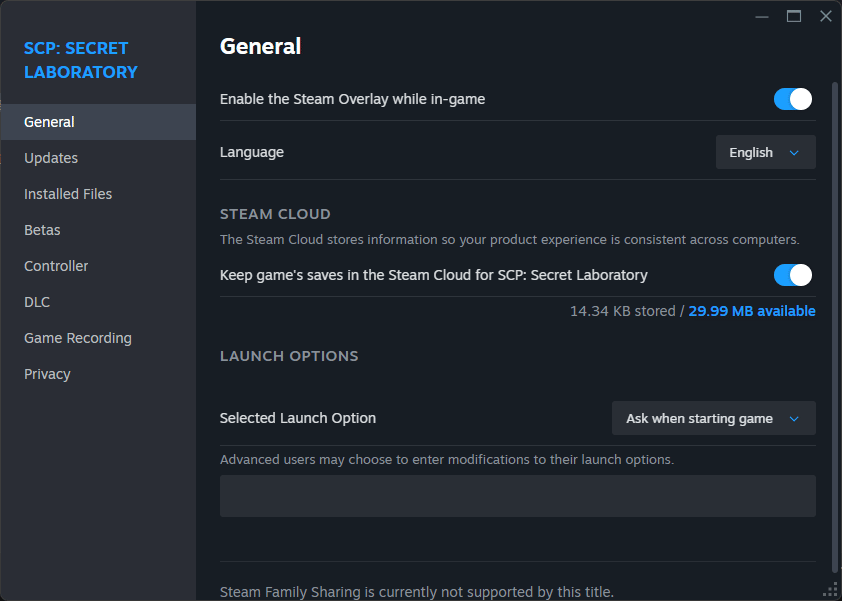The width and height of the screenshot is (842, 601).
Task: Select the General tab in sidebar
Action: coord(98,122)
